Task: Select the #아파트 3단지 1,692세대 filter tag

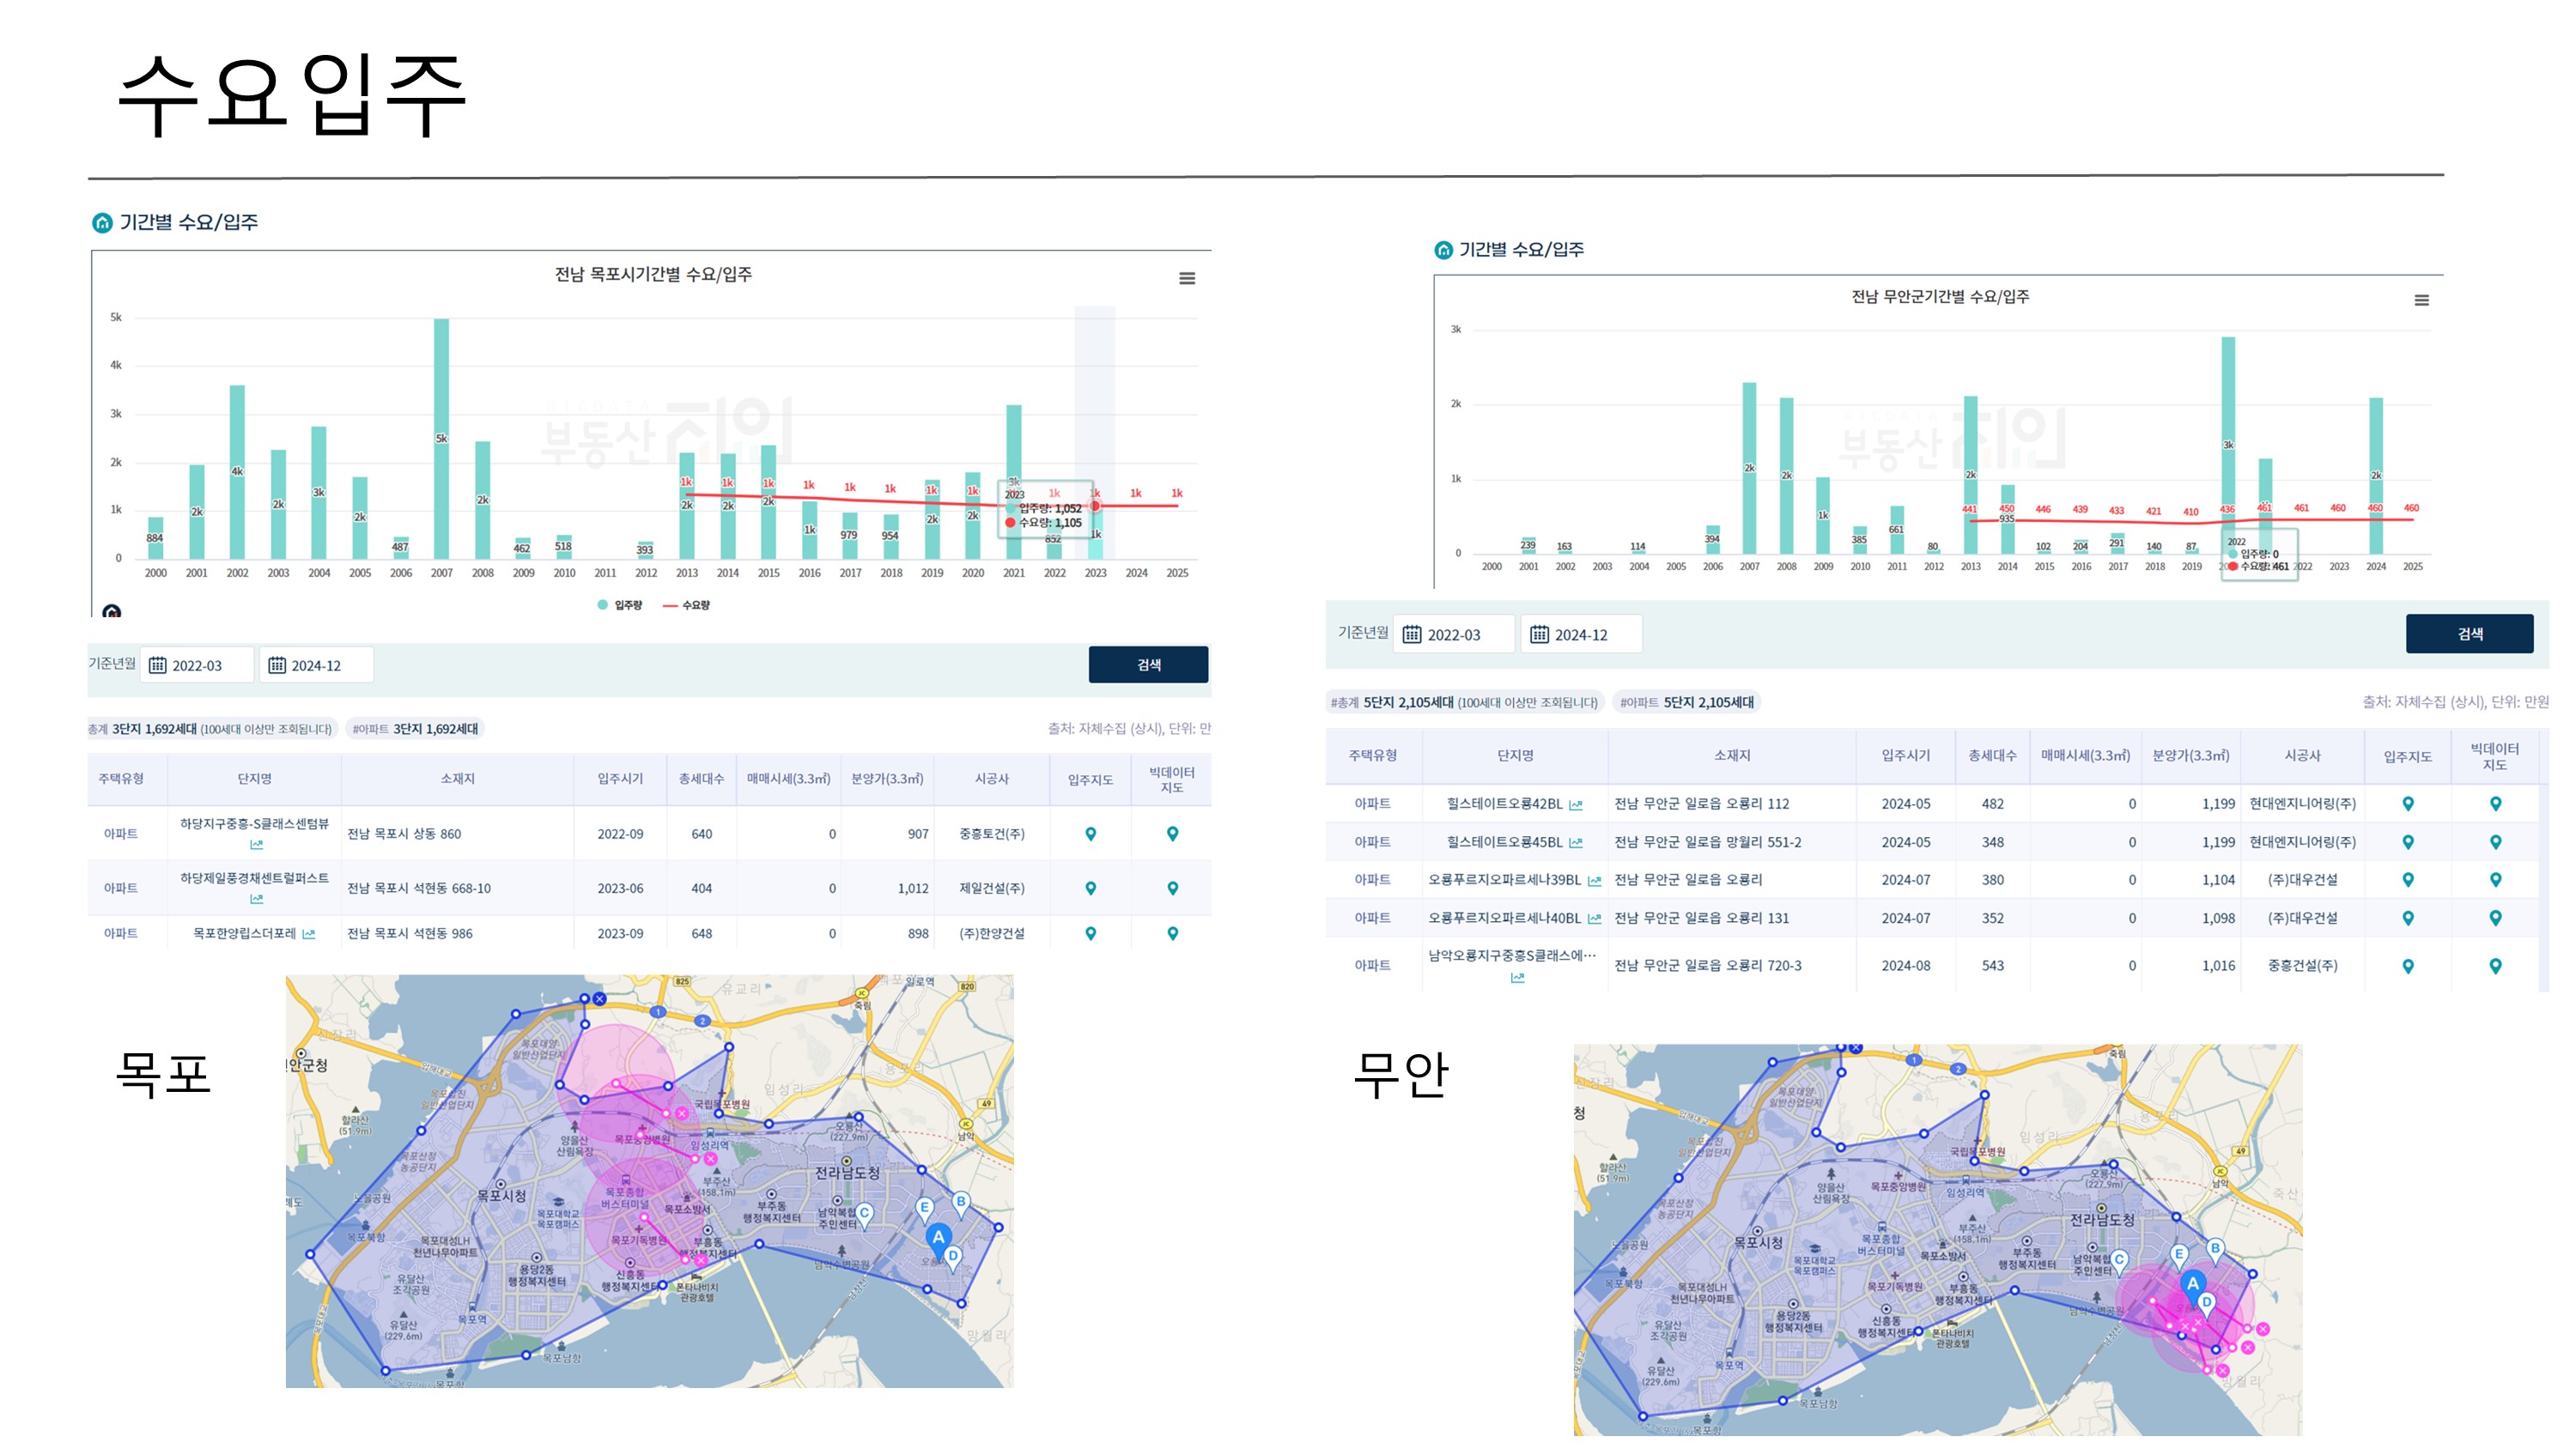Action: coord(415,729)
